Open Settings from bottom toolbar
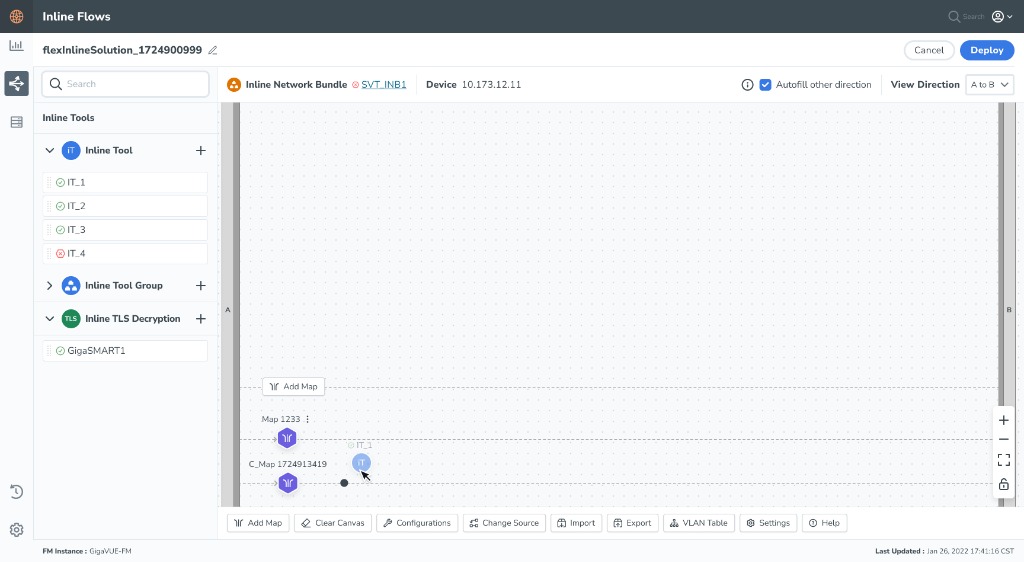This screenshot has width=1024, height=562. tap(768, 523)
